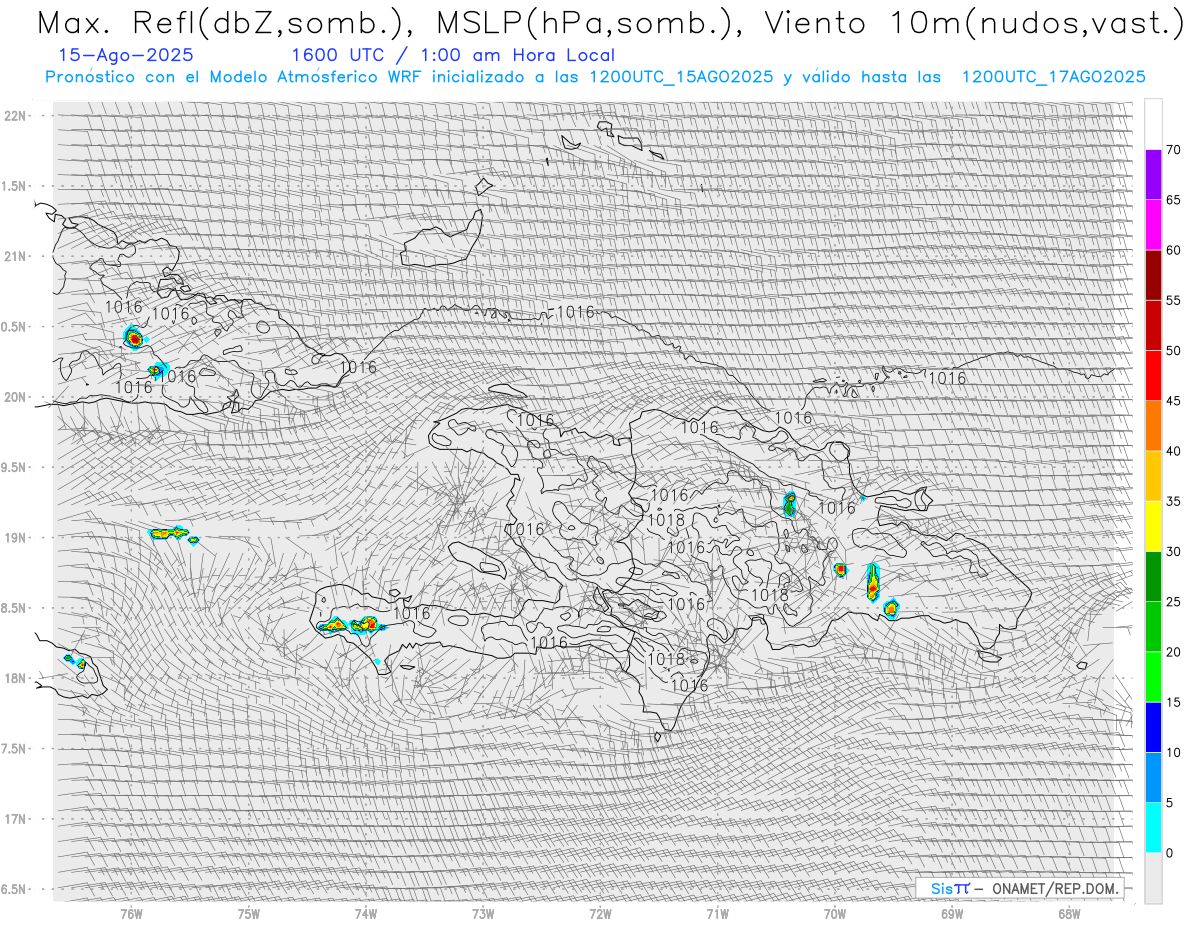The image size is (1200, 927).
Task: Click the colorbar value label 25
Action: (1173, 601)
